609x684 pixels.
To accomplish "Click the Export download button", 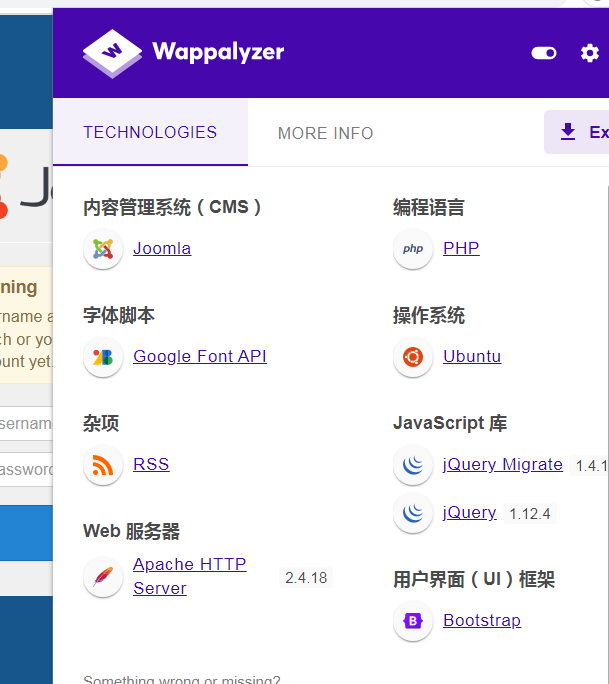I will pos(577,132).
